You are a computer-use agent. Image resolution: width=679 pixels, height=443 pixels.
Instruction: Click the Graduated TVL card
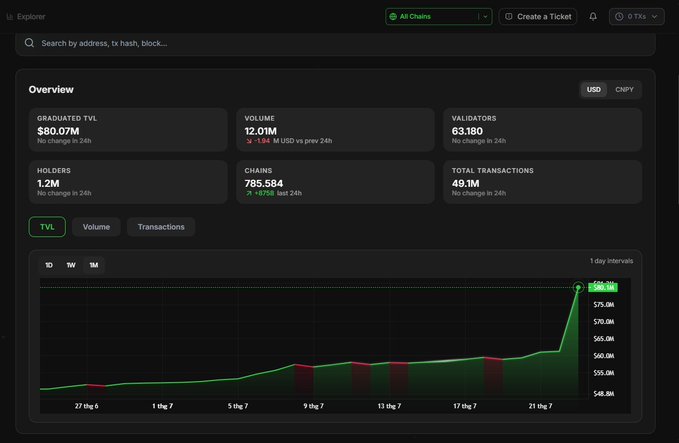pyautogui.click(x=128, y=130)
